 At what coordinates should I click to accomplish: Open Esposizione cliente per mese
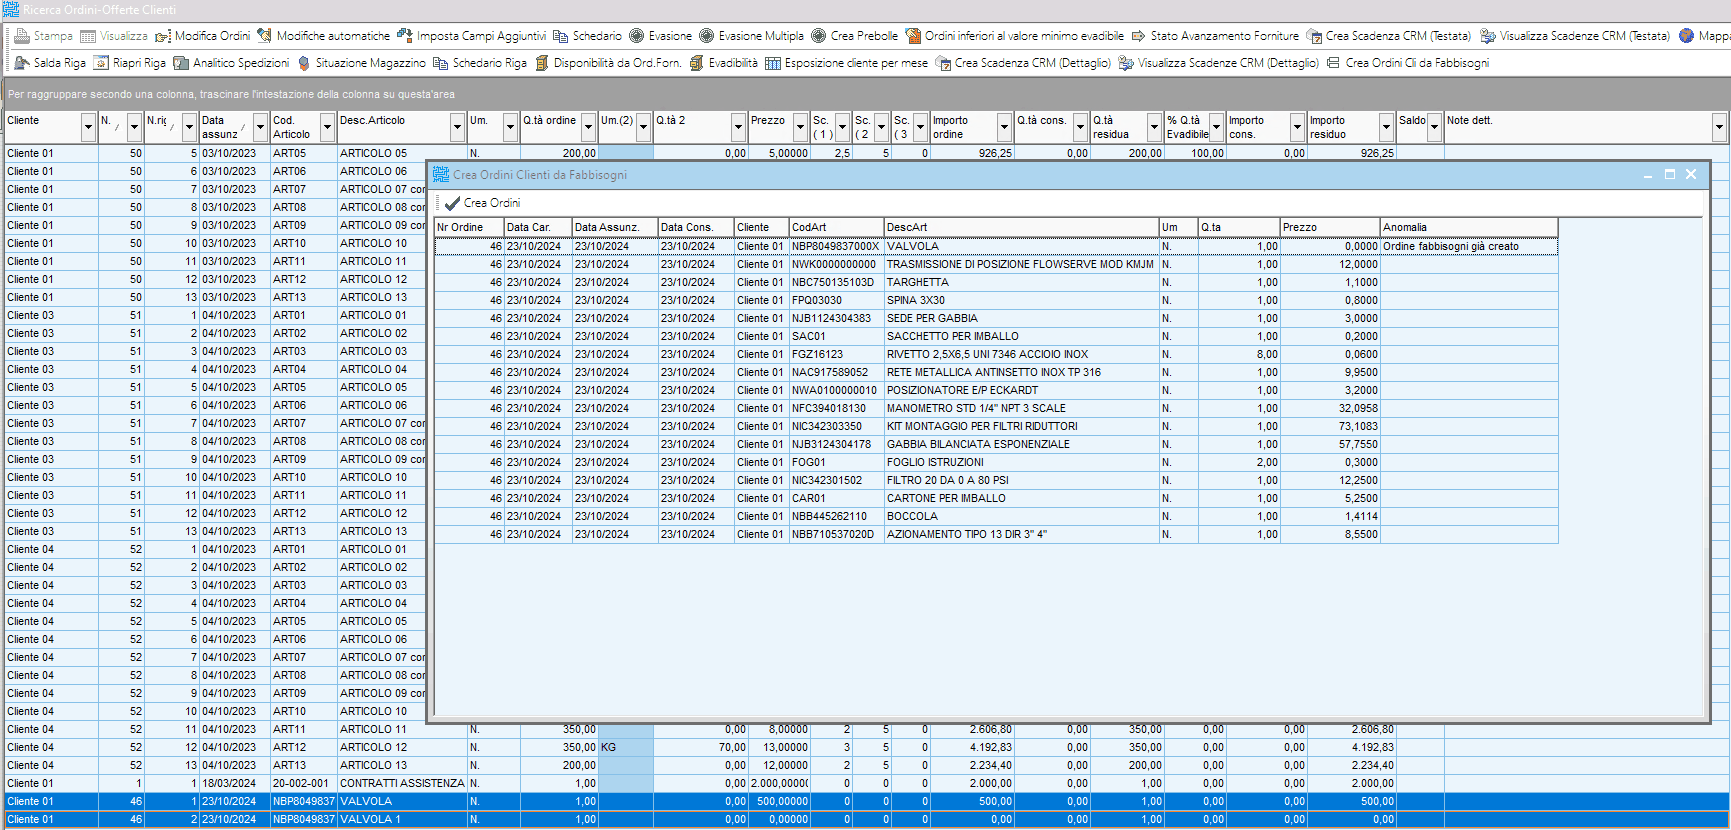846,63
